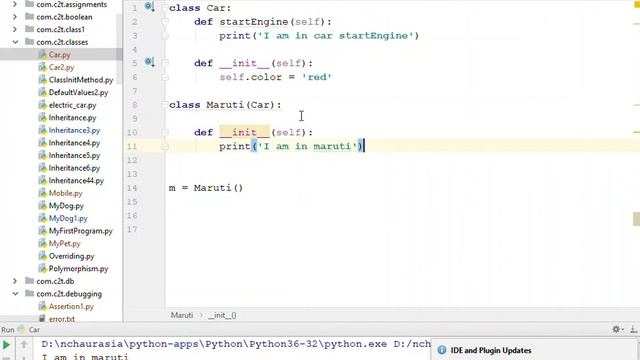Fold Maruti's __init__ method on line 10
640x360 pixels.
(165, 132)
